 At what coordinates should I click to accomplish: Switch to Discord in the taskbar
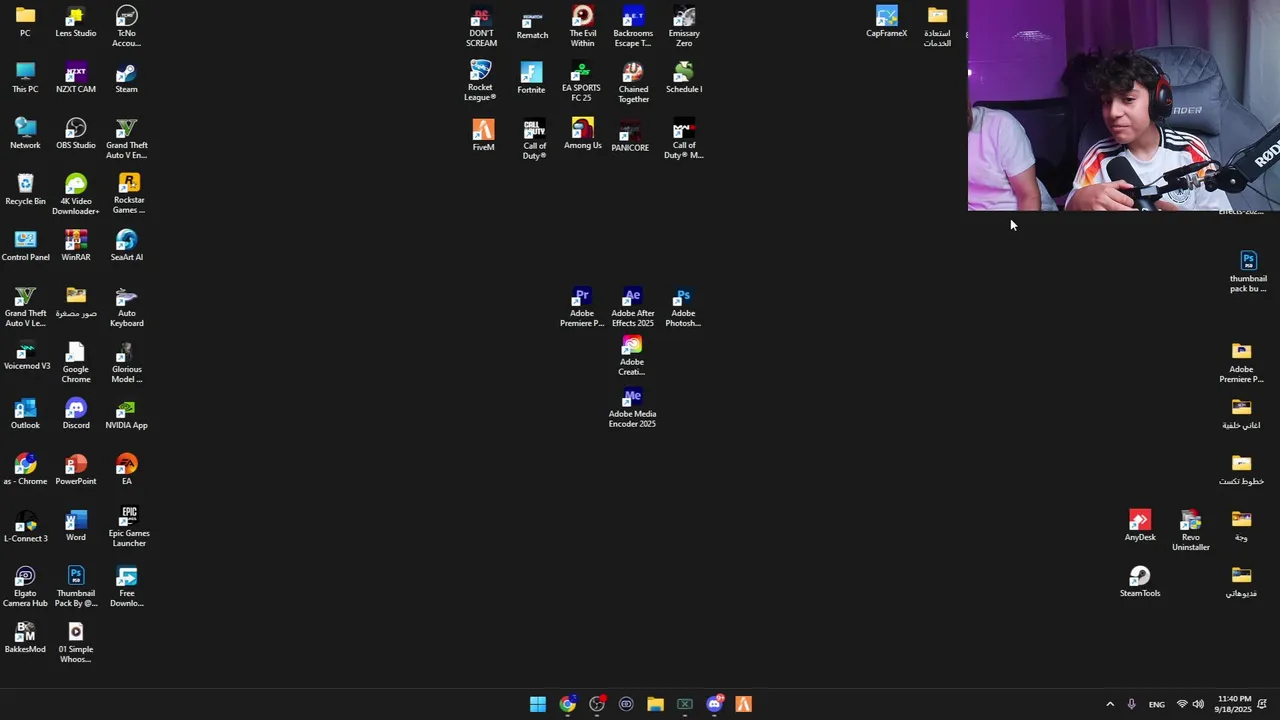pyautogui.click(x=714, y=704)
